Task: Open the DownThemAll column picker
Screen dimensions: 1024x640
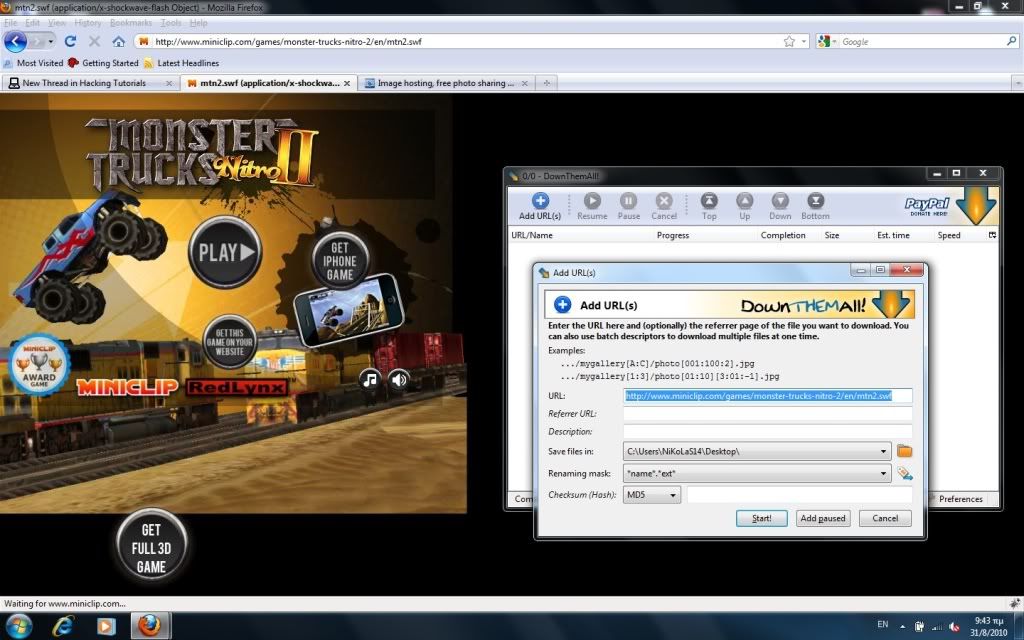Action: click(x=993, y=235)
